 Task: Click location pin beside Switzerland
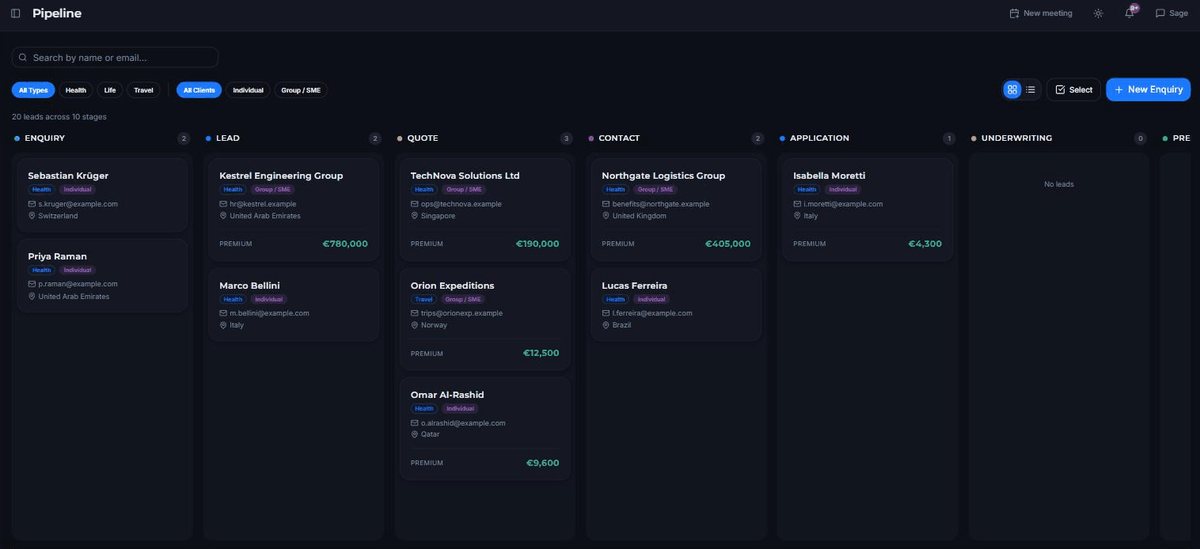coord(32,216)
